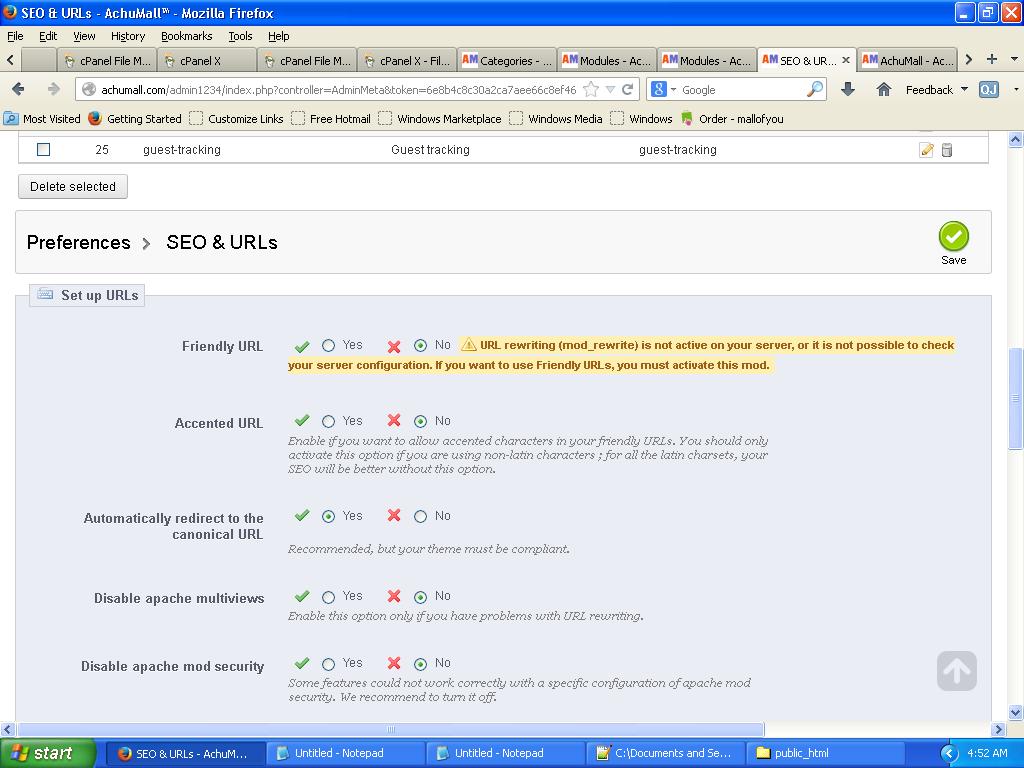Go to the Firefox Home icon

(x=884, y=89)
